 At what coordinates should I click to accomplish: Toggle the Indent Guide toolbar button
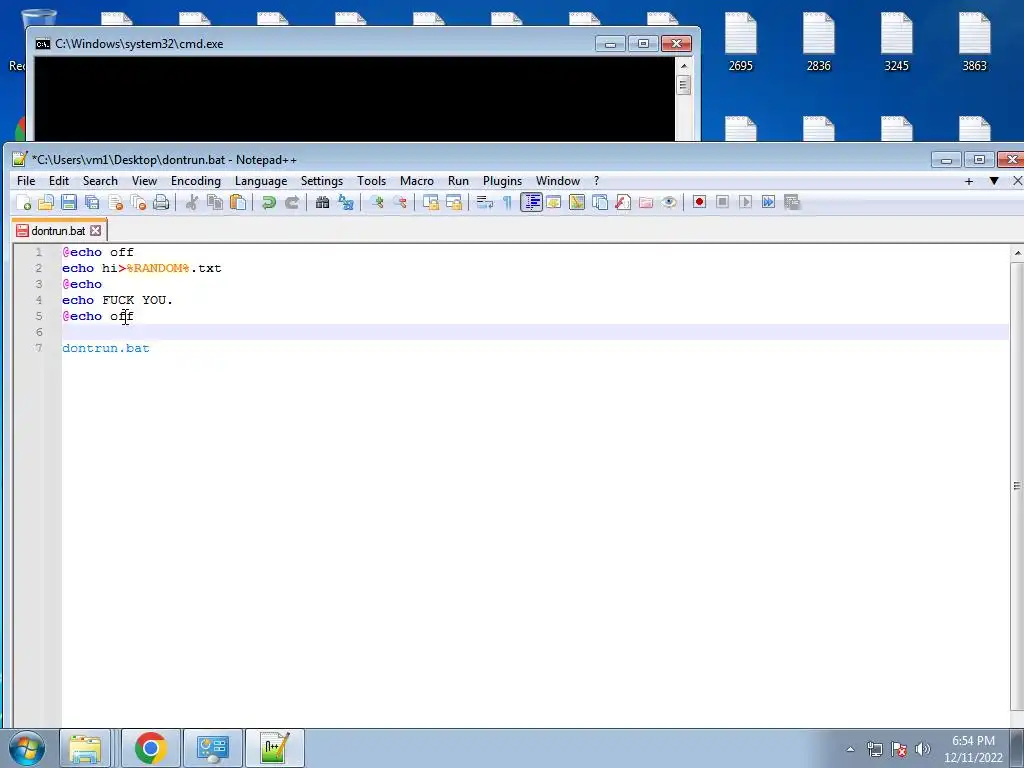531,202
